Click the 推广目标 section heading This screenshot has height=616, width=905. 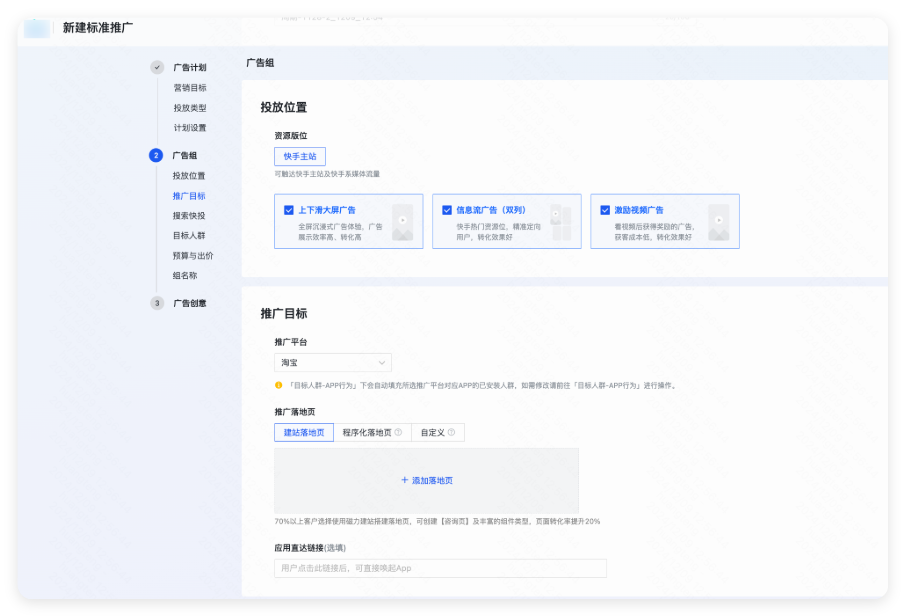pyautogui.click(x=284, y=313)
